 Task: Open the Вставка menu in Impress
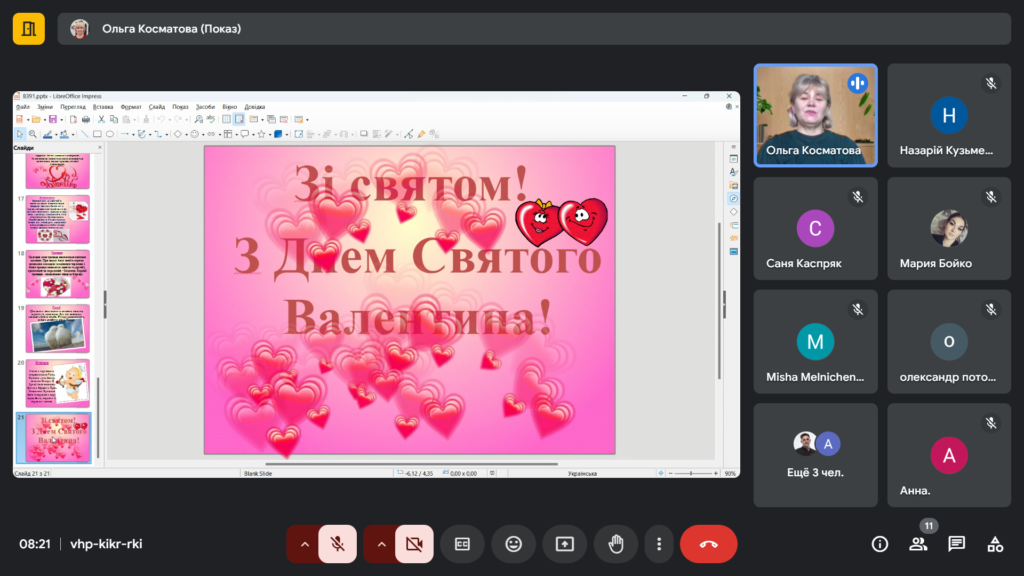[x=103, y=106]
